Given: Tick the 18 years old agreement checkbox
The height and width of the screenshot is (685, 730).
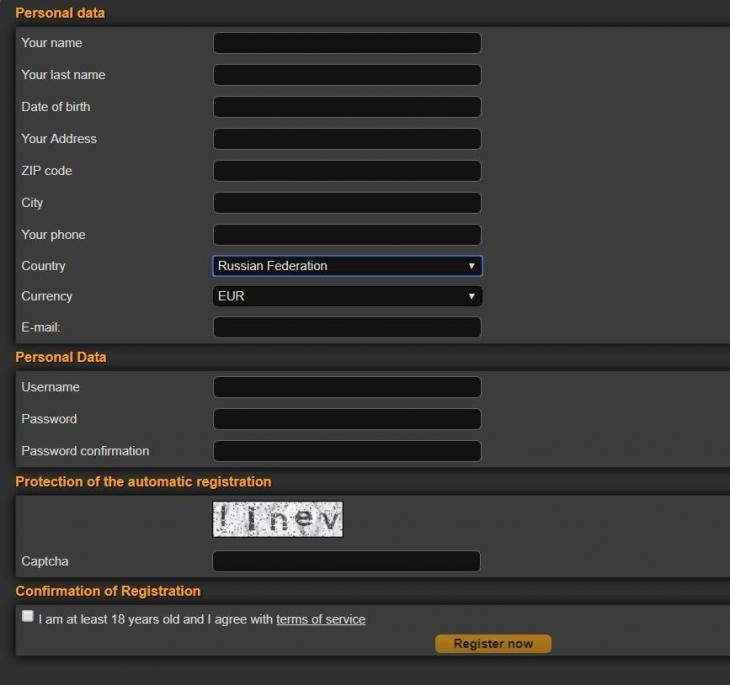Looking at the screenshot, I should 28,617.
